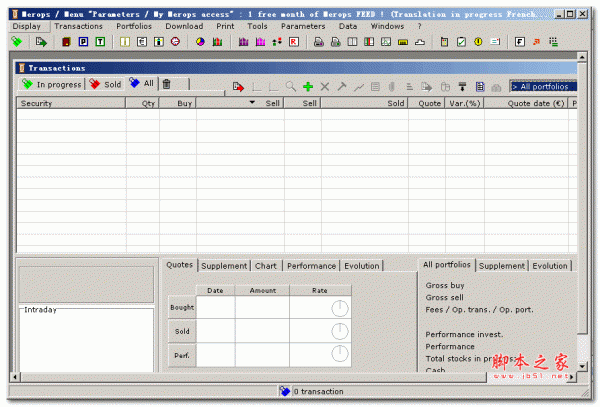Switch to the In progress tab
The image size is (600, 407).
pos(52,84)
